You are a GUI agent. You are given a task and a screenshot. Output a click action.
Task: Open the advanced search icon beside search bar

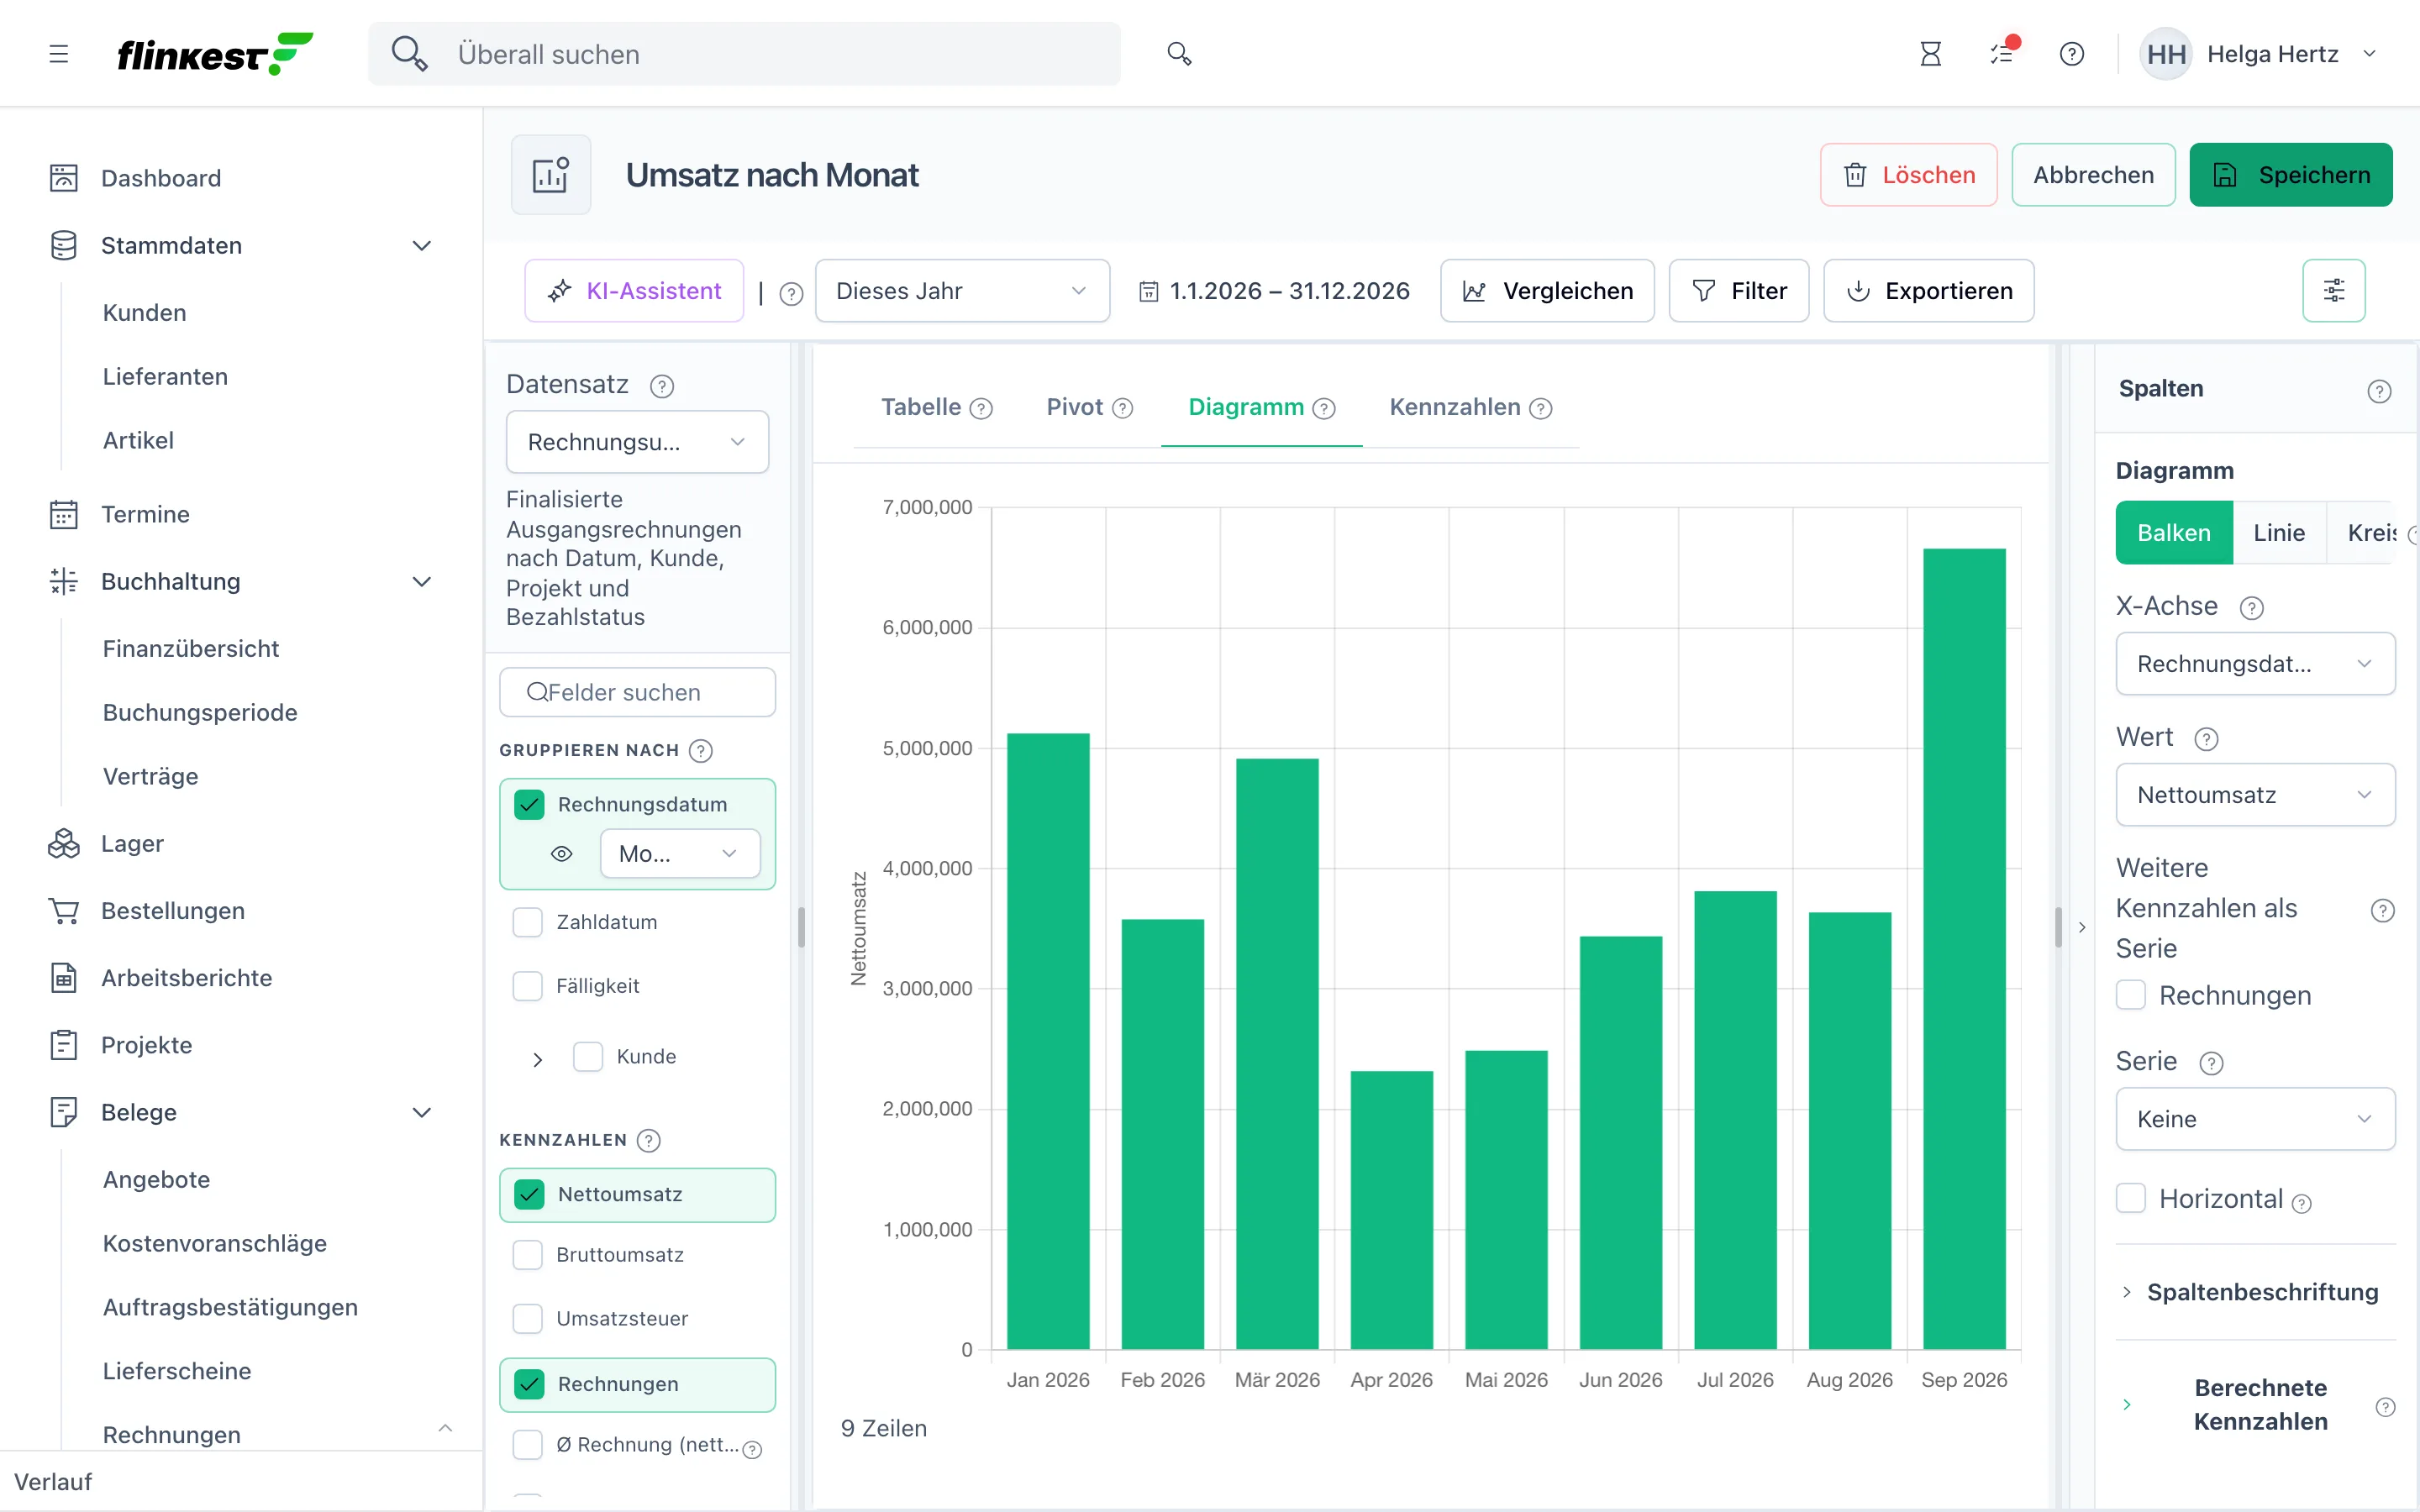click(x=1179, y=54)
